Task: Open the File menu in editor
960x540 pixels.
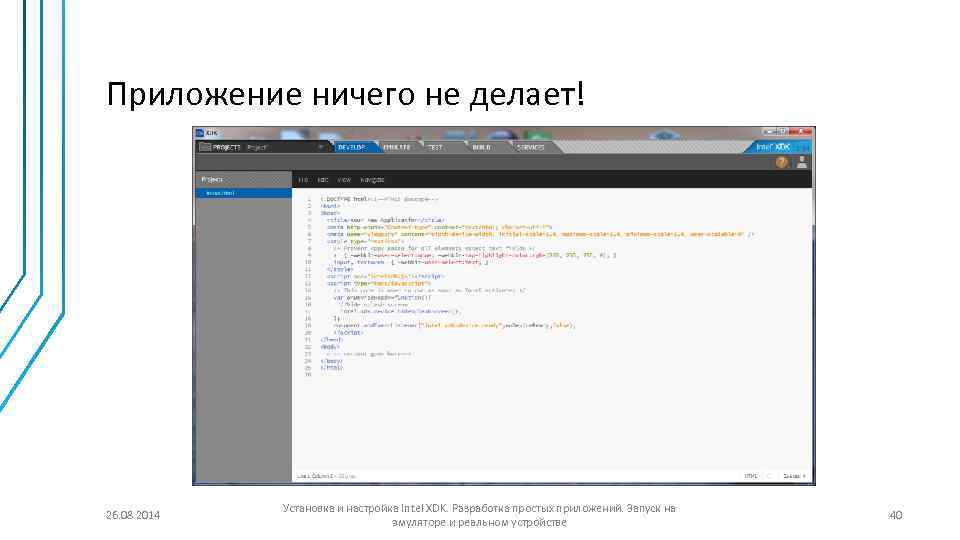Action: 303,180
